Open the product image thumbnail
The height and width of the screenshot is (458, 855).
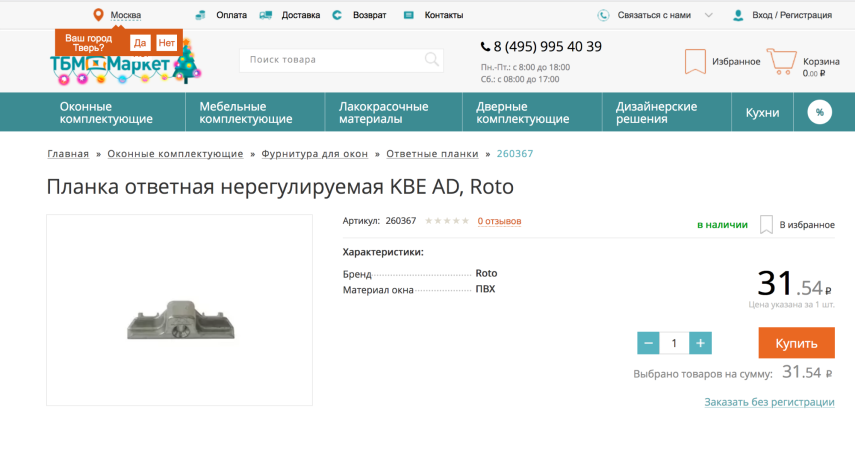point(179,310)
